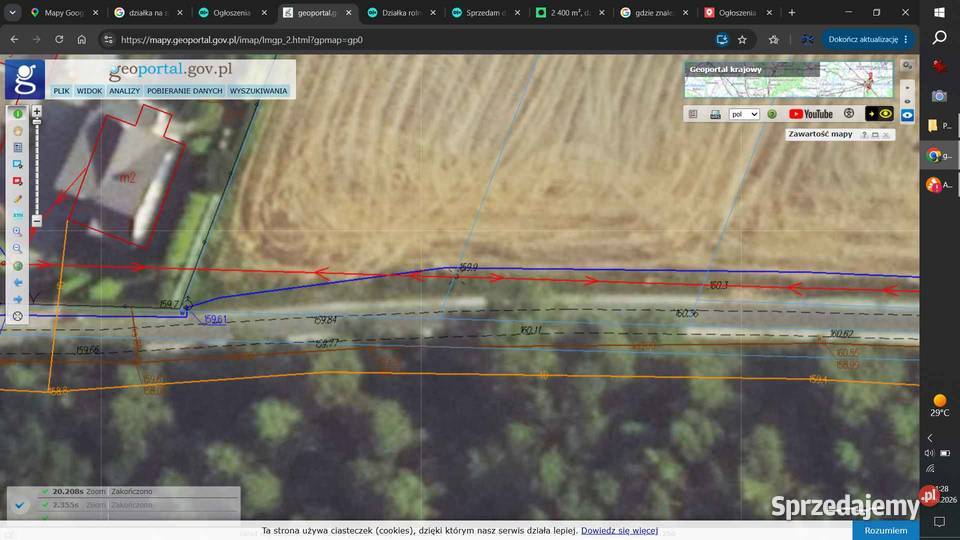The image size is (960, 540).
Task: Toggle the small gray eye button
Action: (907, 101)
